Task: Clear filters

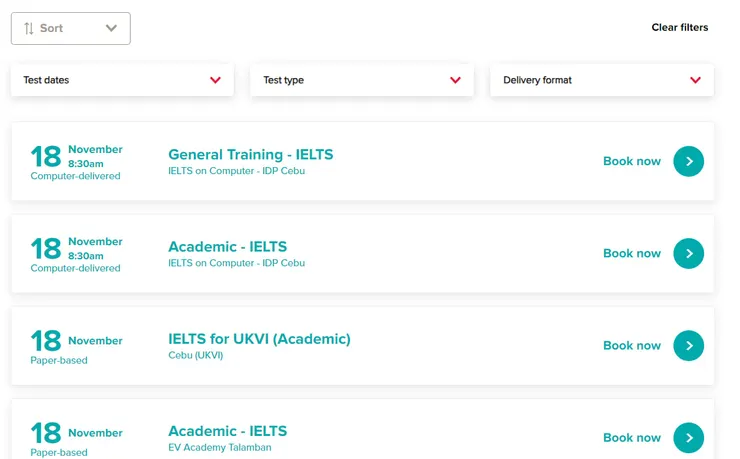Action: [680, 27]
